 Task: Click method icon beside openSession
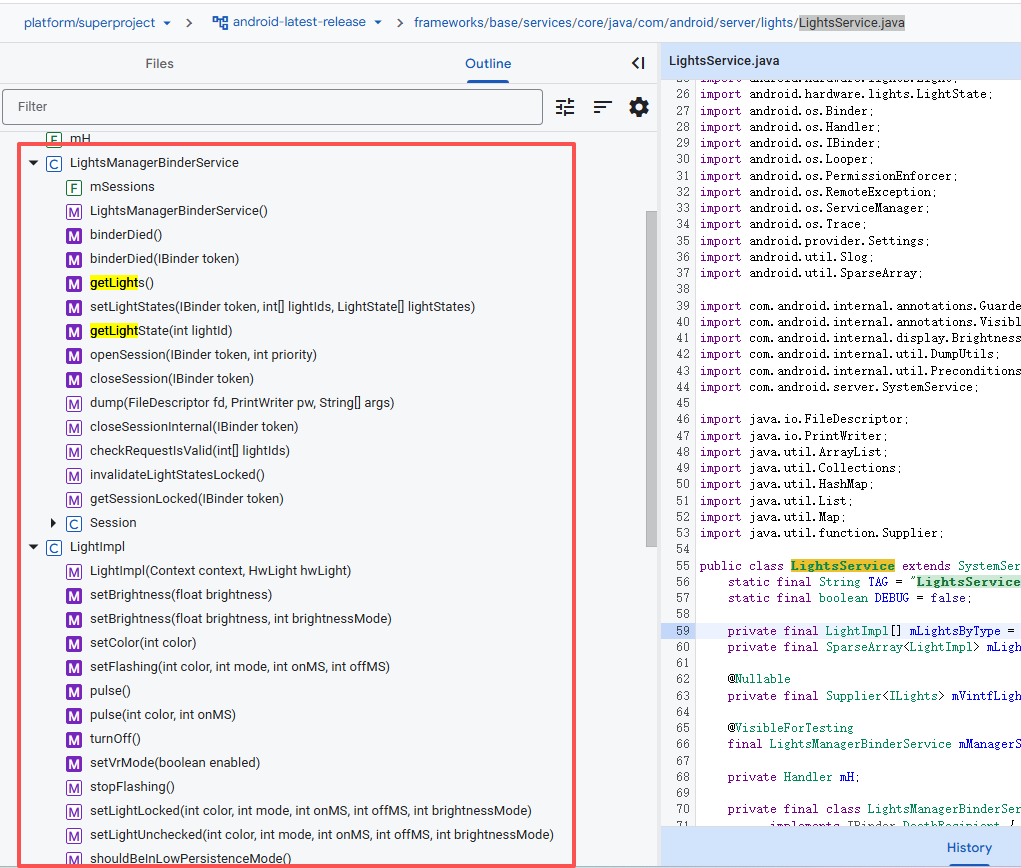(x=74, y=356)
